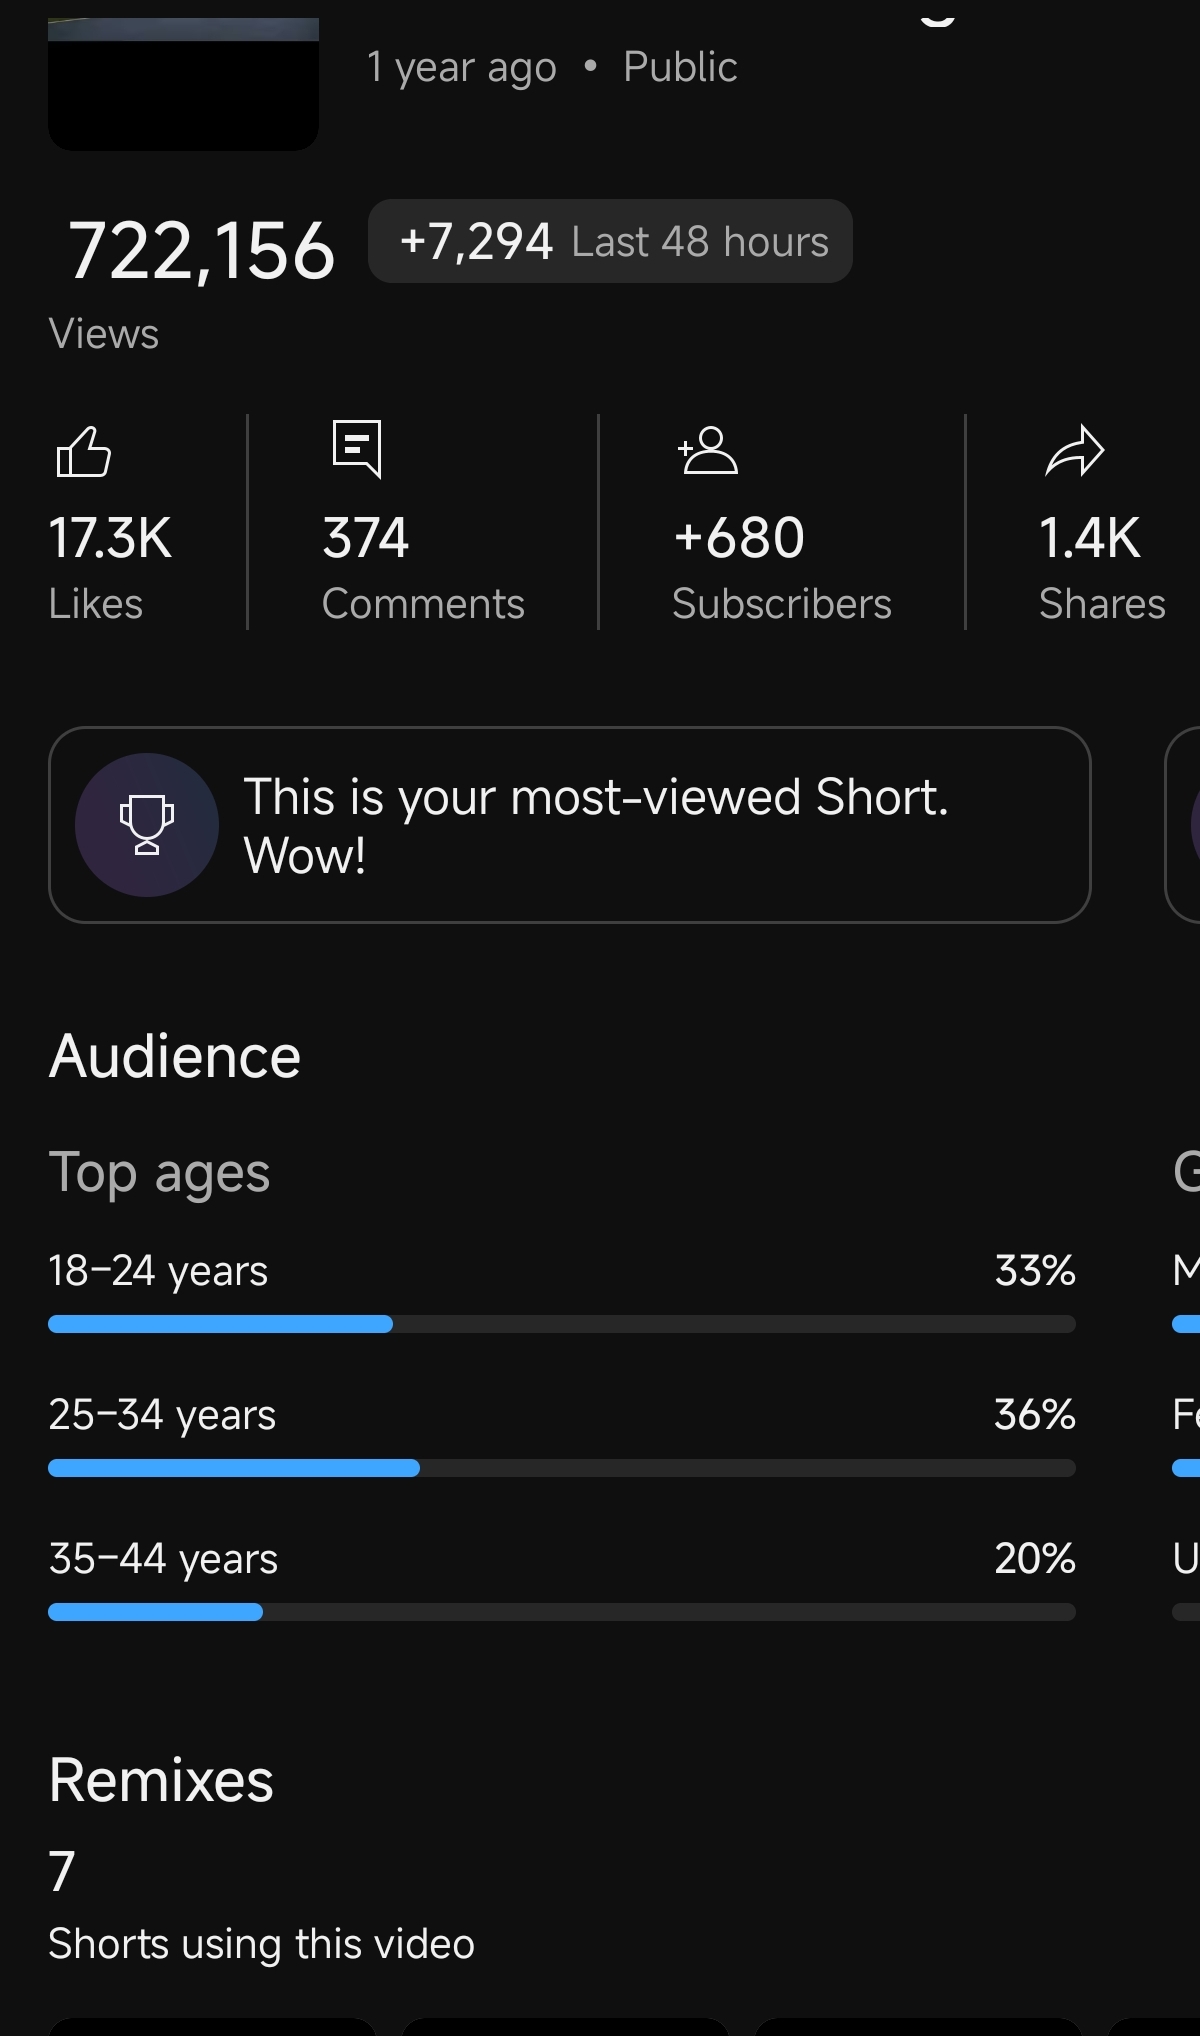
Task: Tap the Remixes section heading
Action: coord(161,1781)
